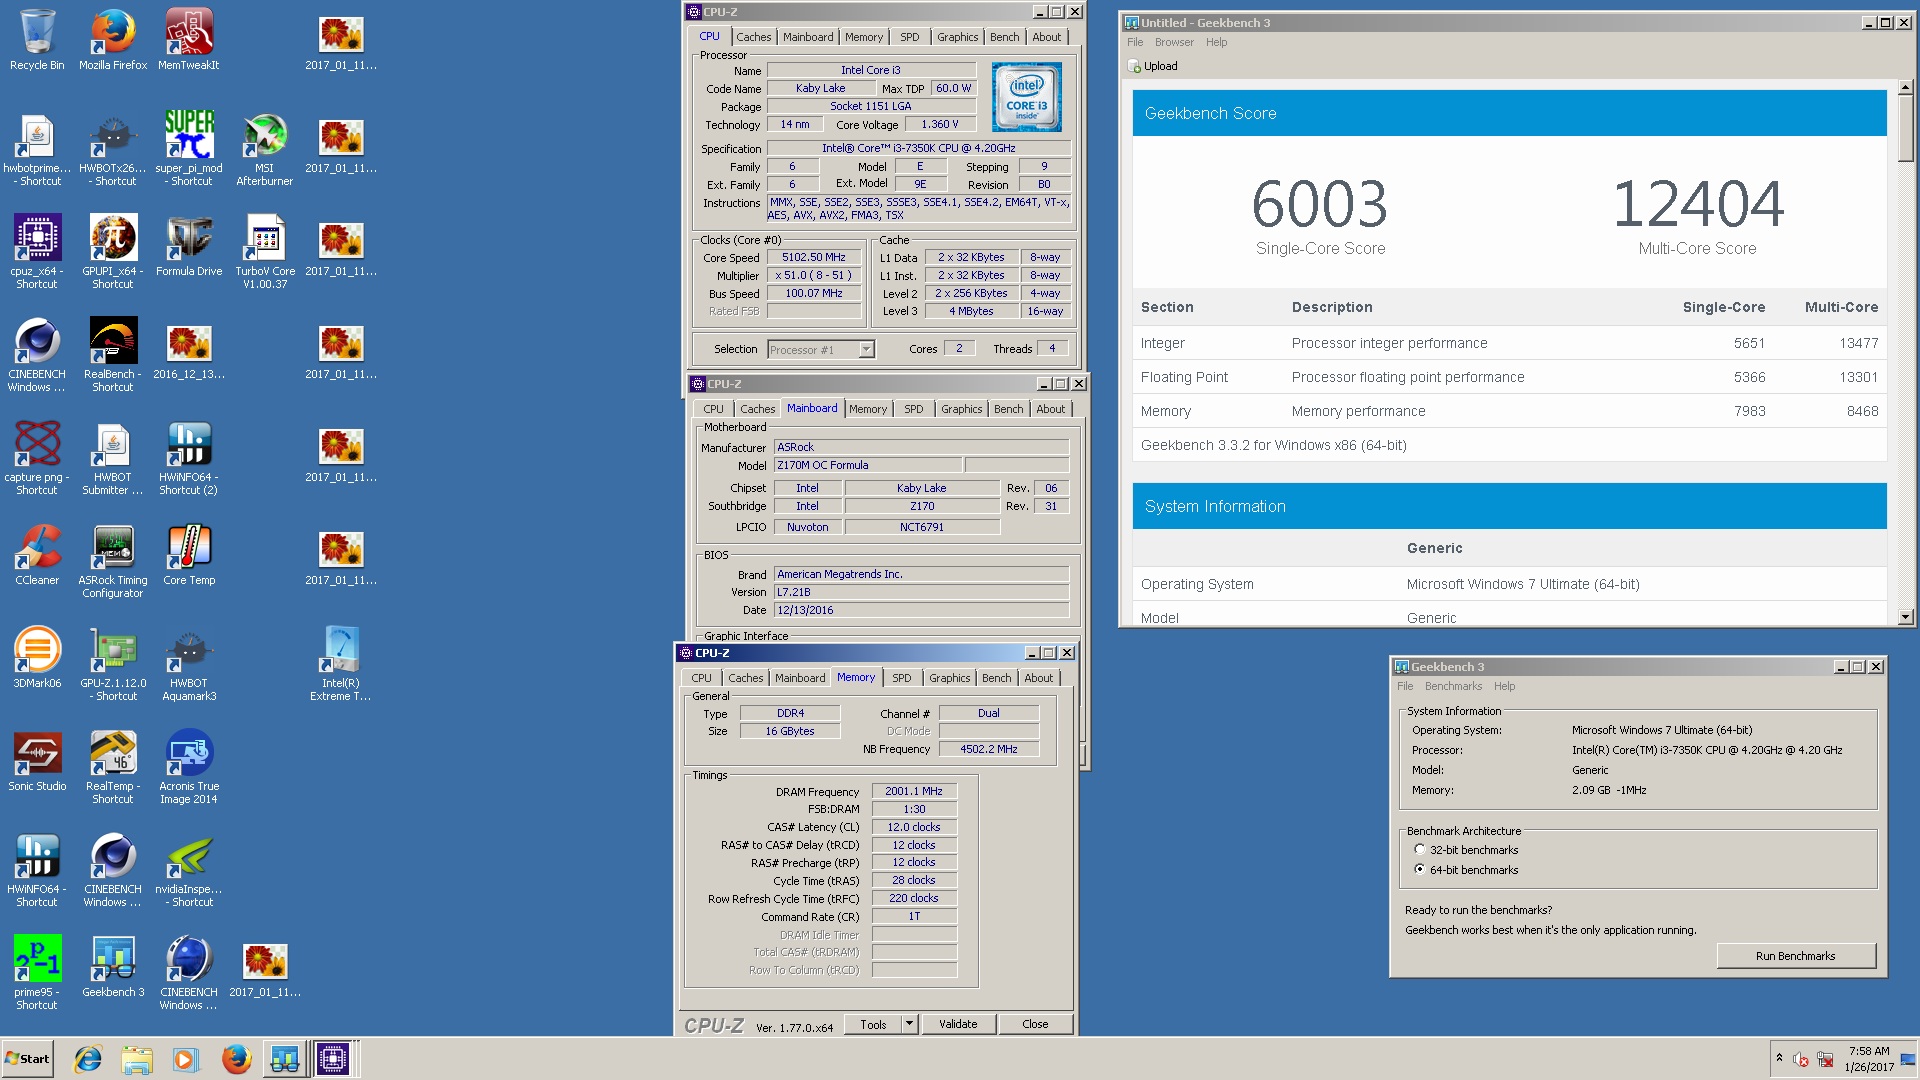Viewport: 1920px width, 1080px height.
Task: Click the 6003 Single-Core Score value
Action: 1320,204
